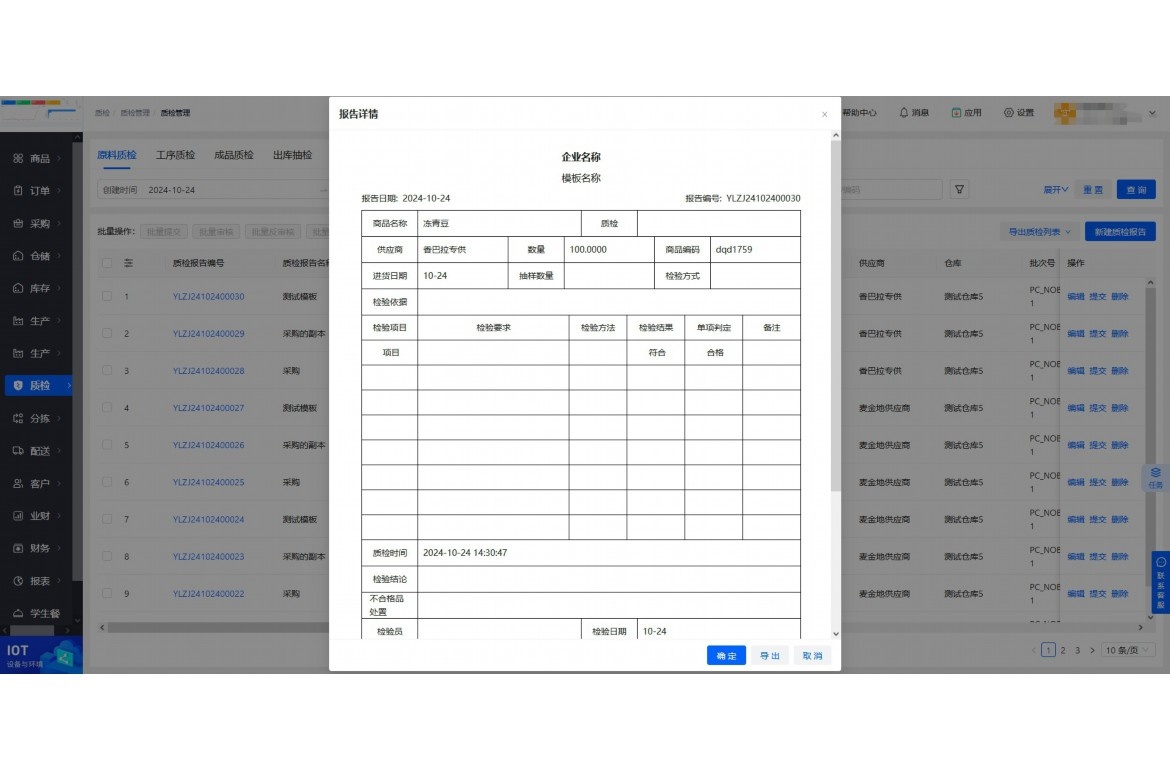Check the row 7 checkbox

pyautogui.click(x=107, y=519)
